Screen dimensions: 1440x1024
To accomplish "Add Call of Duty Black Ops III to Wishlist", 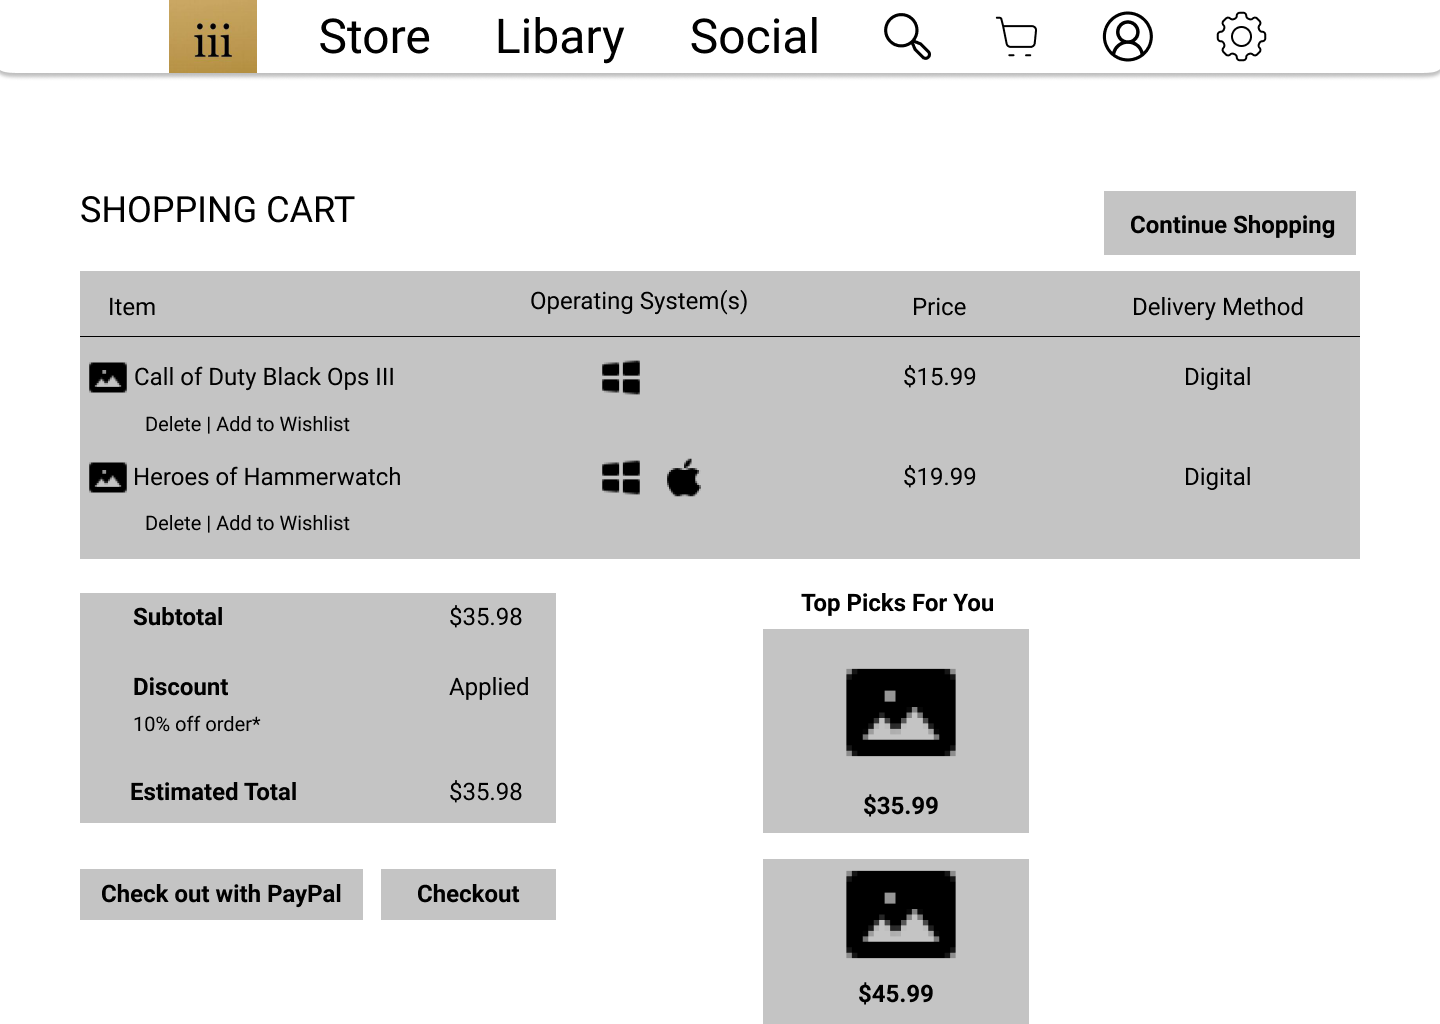I will pos(283,424).
